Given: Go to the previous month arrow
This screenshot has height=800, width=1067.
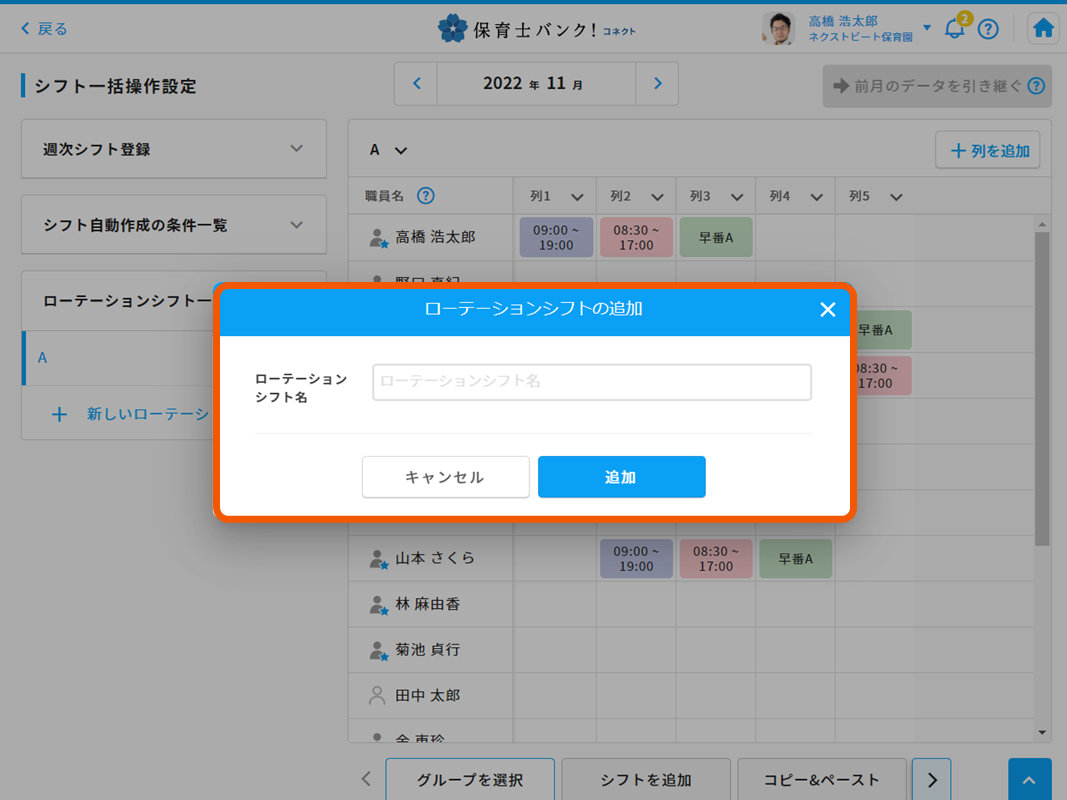Looking at the screenshot, I should [x=417, y=84].
